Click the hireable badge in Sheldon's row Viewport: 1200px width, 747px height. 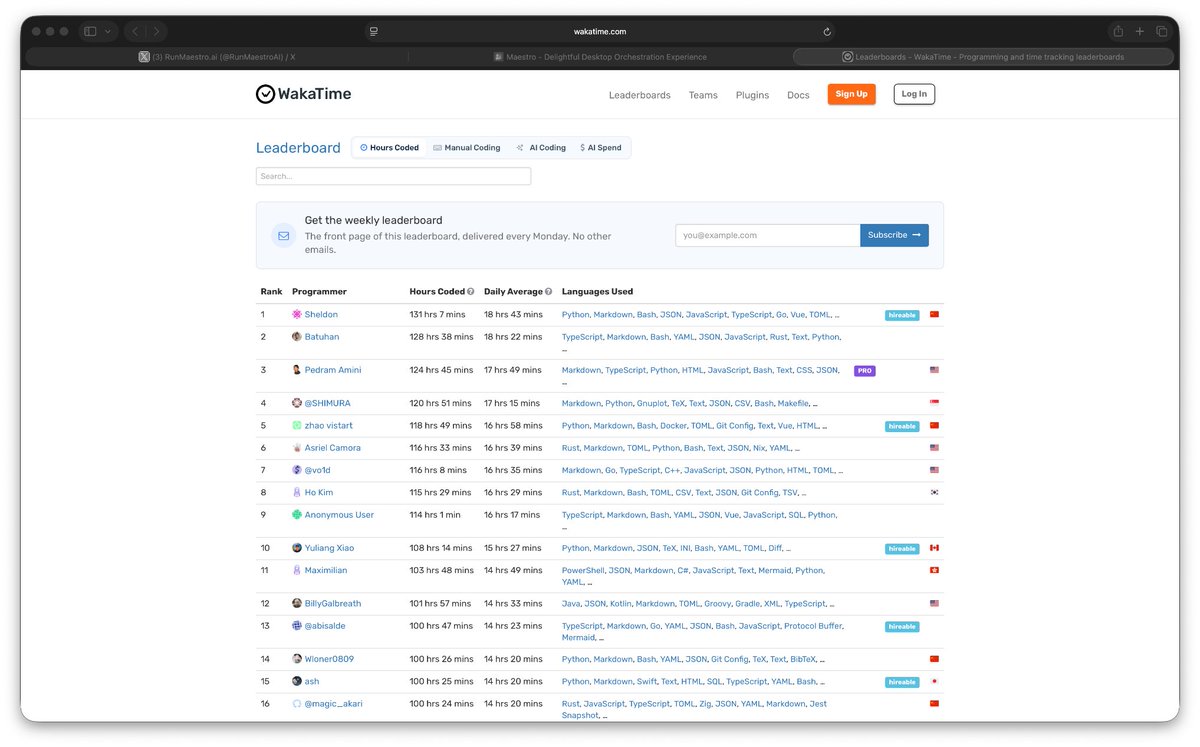point(902,315)
